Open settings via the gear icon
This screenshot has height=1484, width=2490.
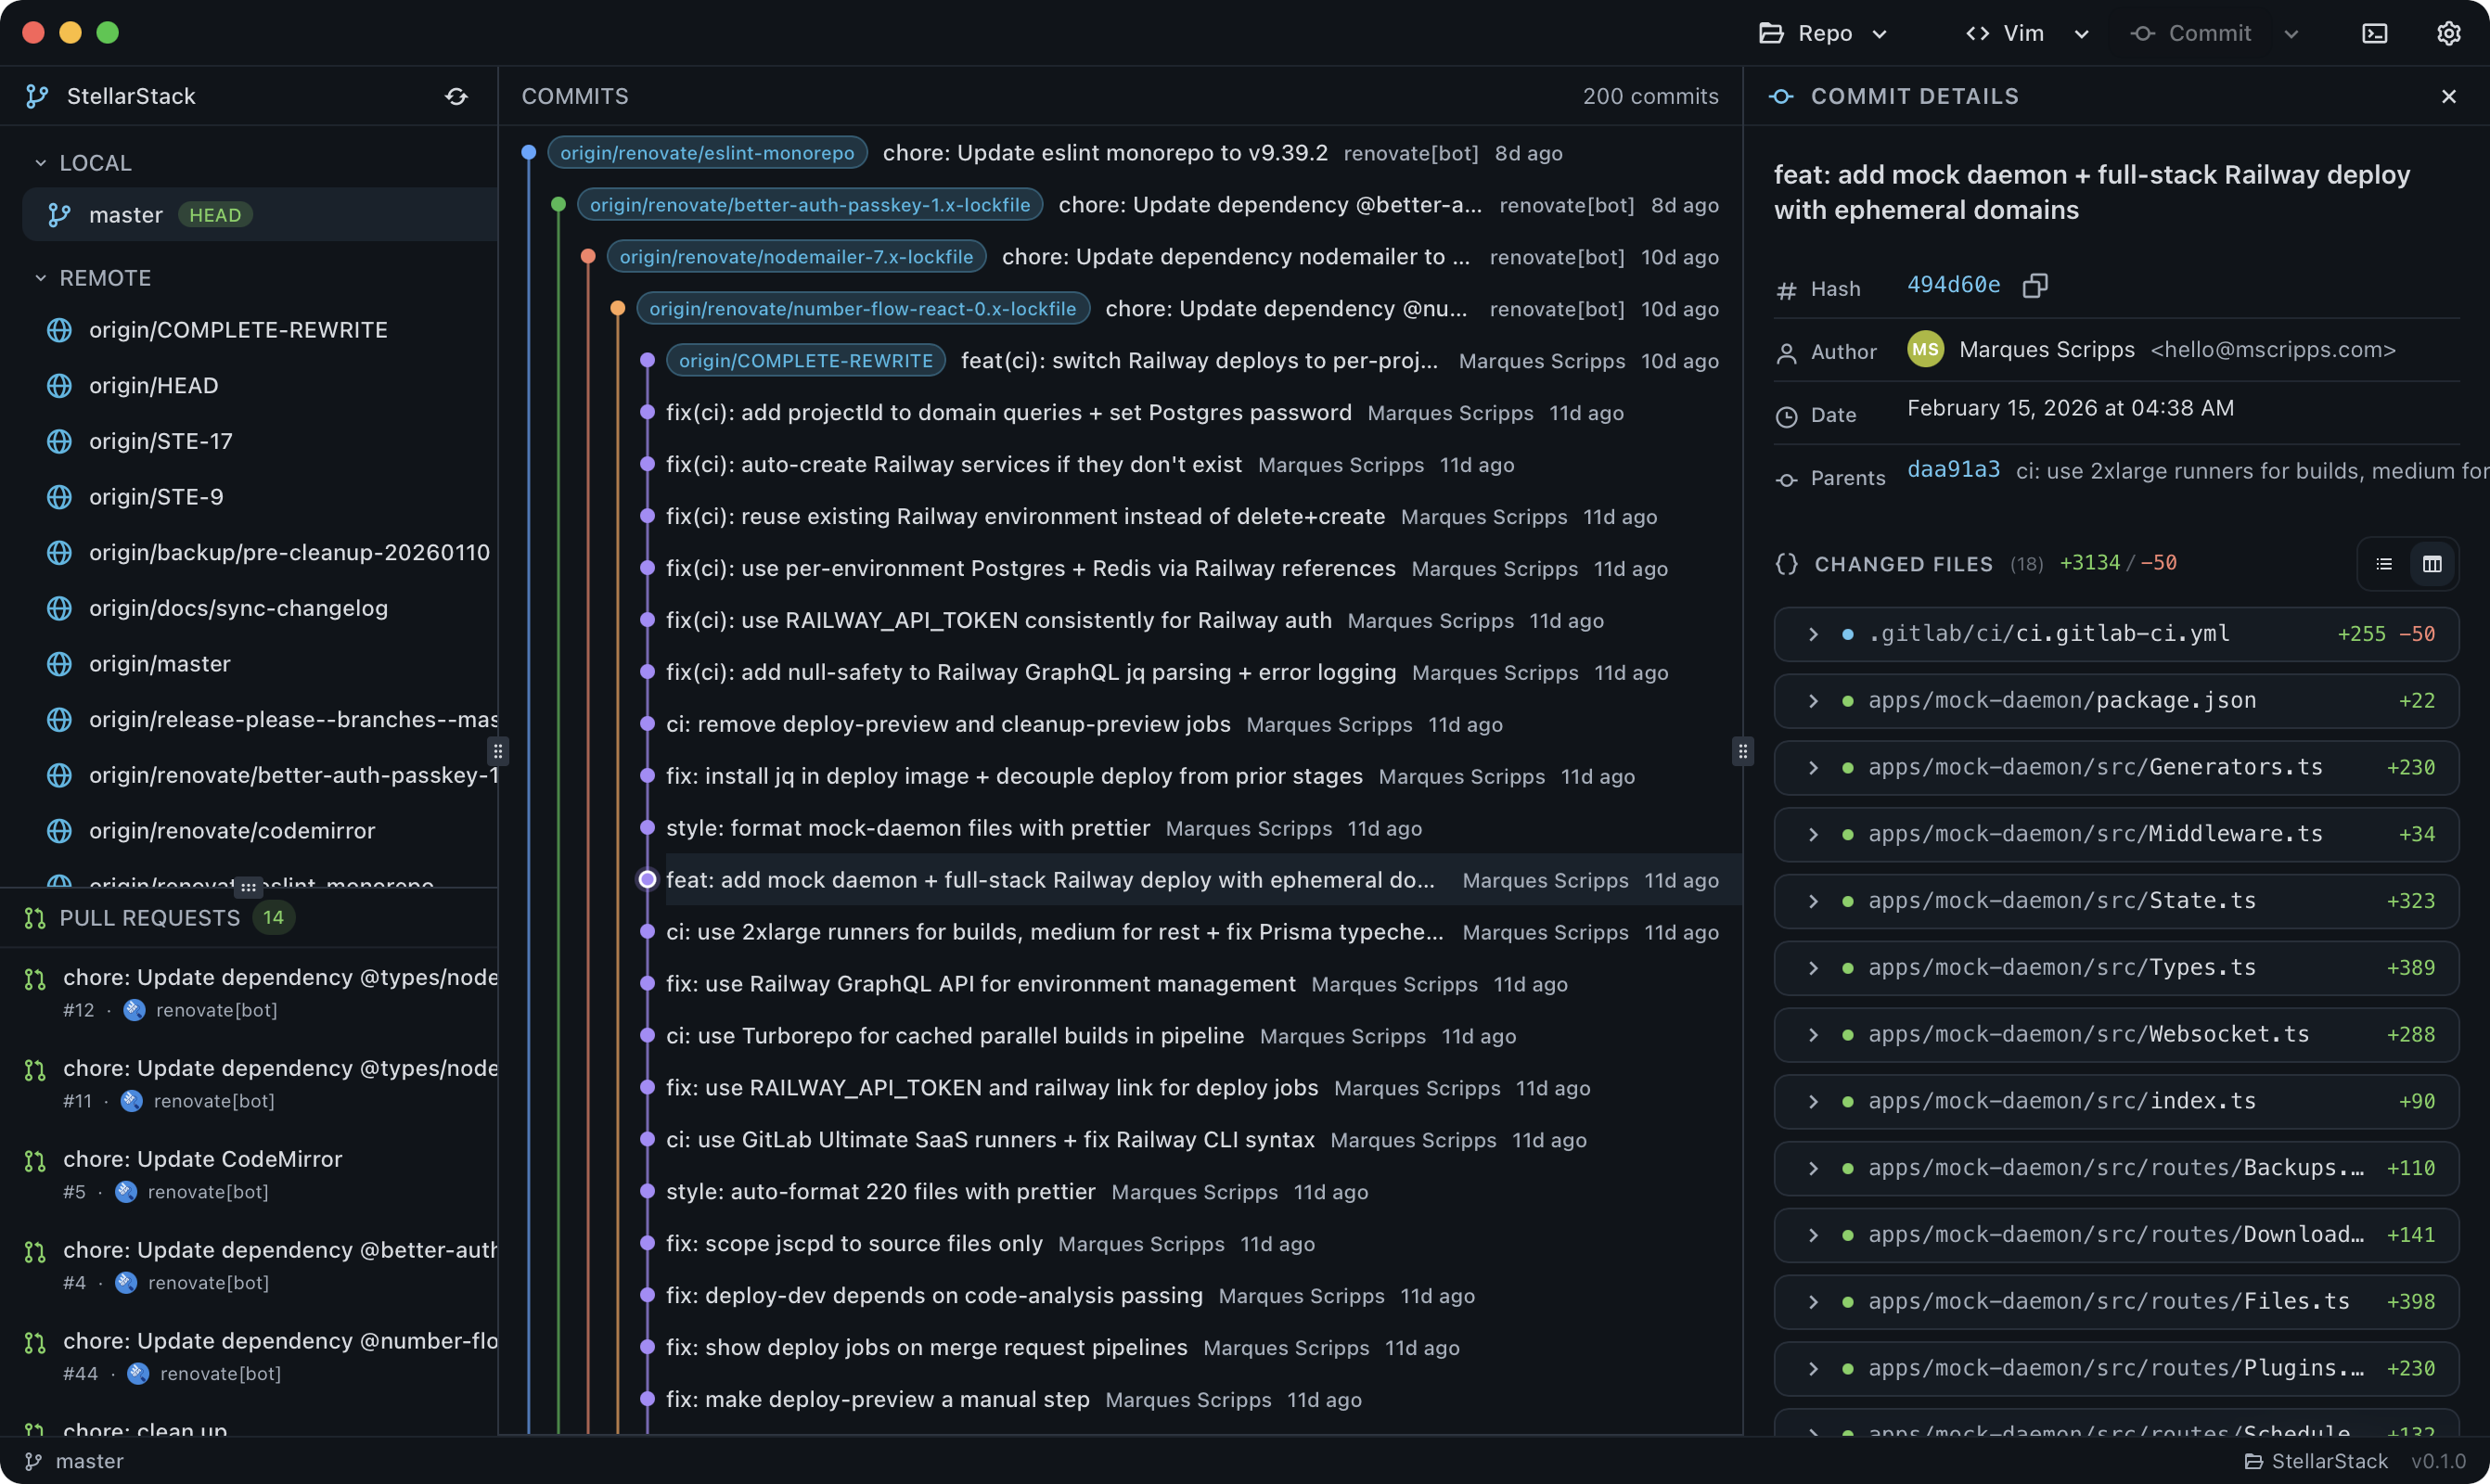2448,33
